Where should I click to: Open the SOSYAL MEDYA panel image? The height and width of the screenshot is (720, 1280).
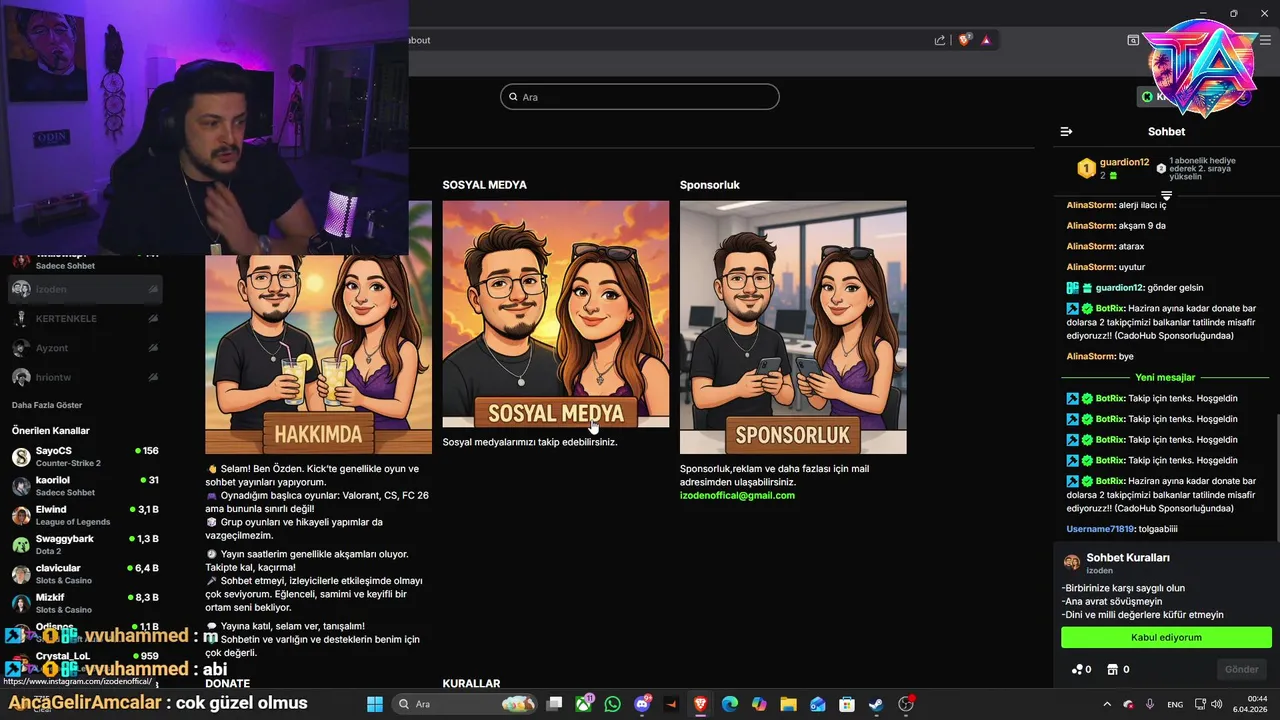coord(556,314)
